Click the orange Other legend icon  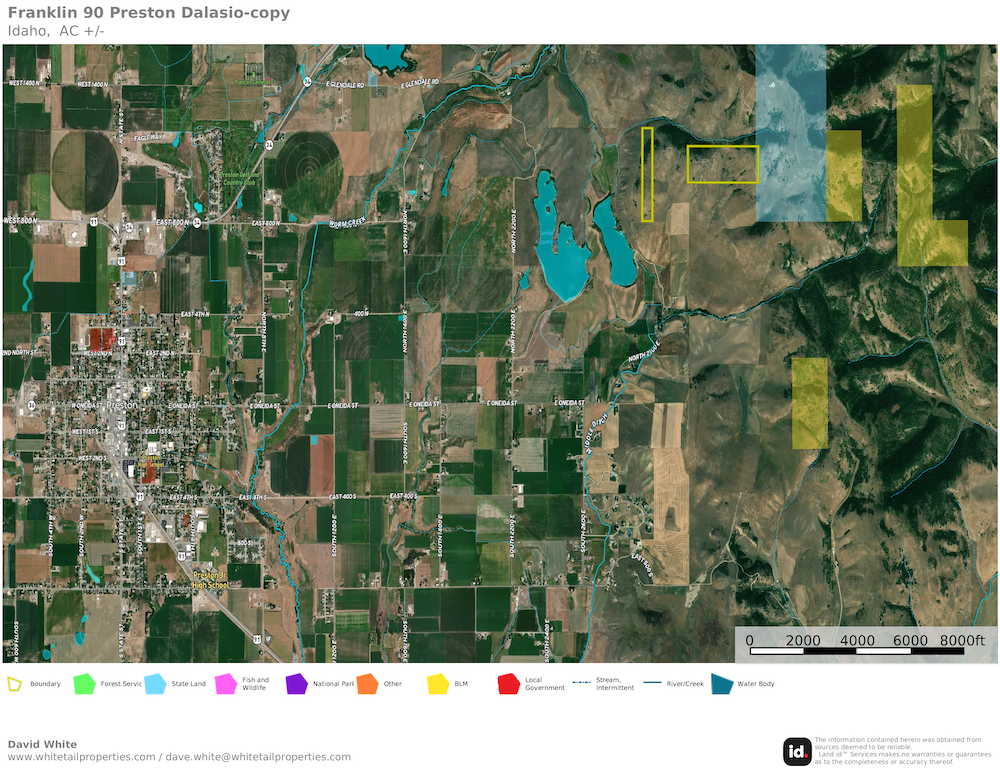click(x=367, y=684)
